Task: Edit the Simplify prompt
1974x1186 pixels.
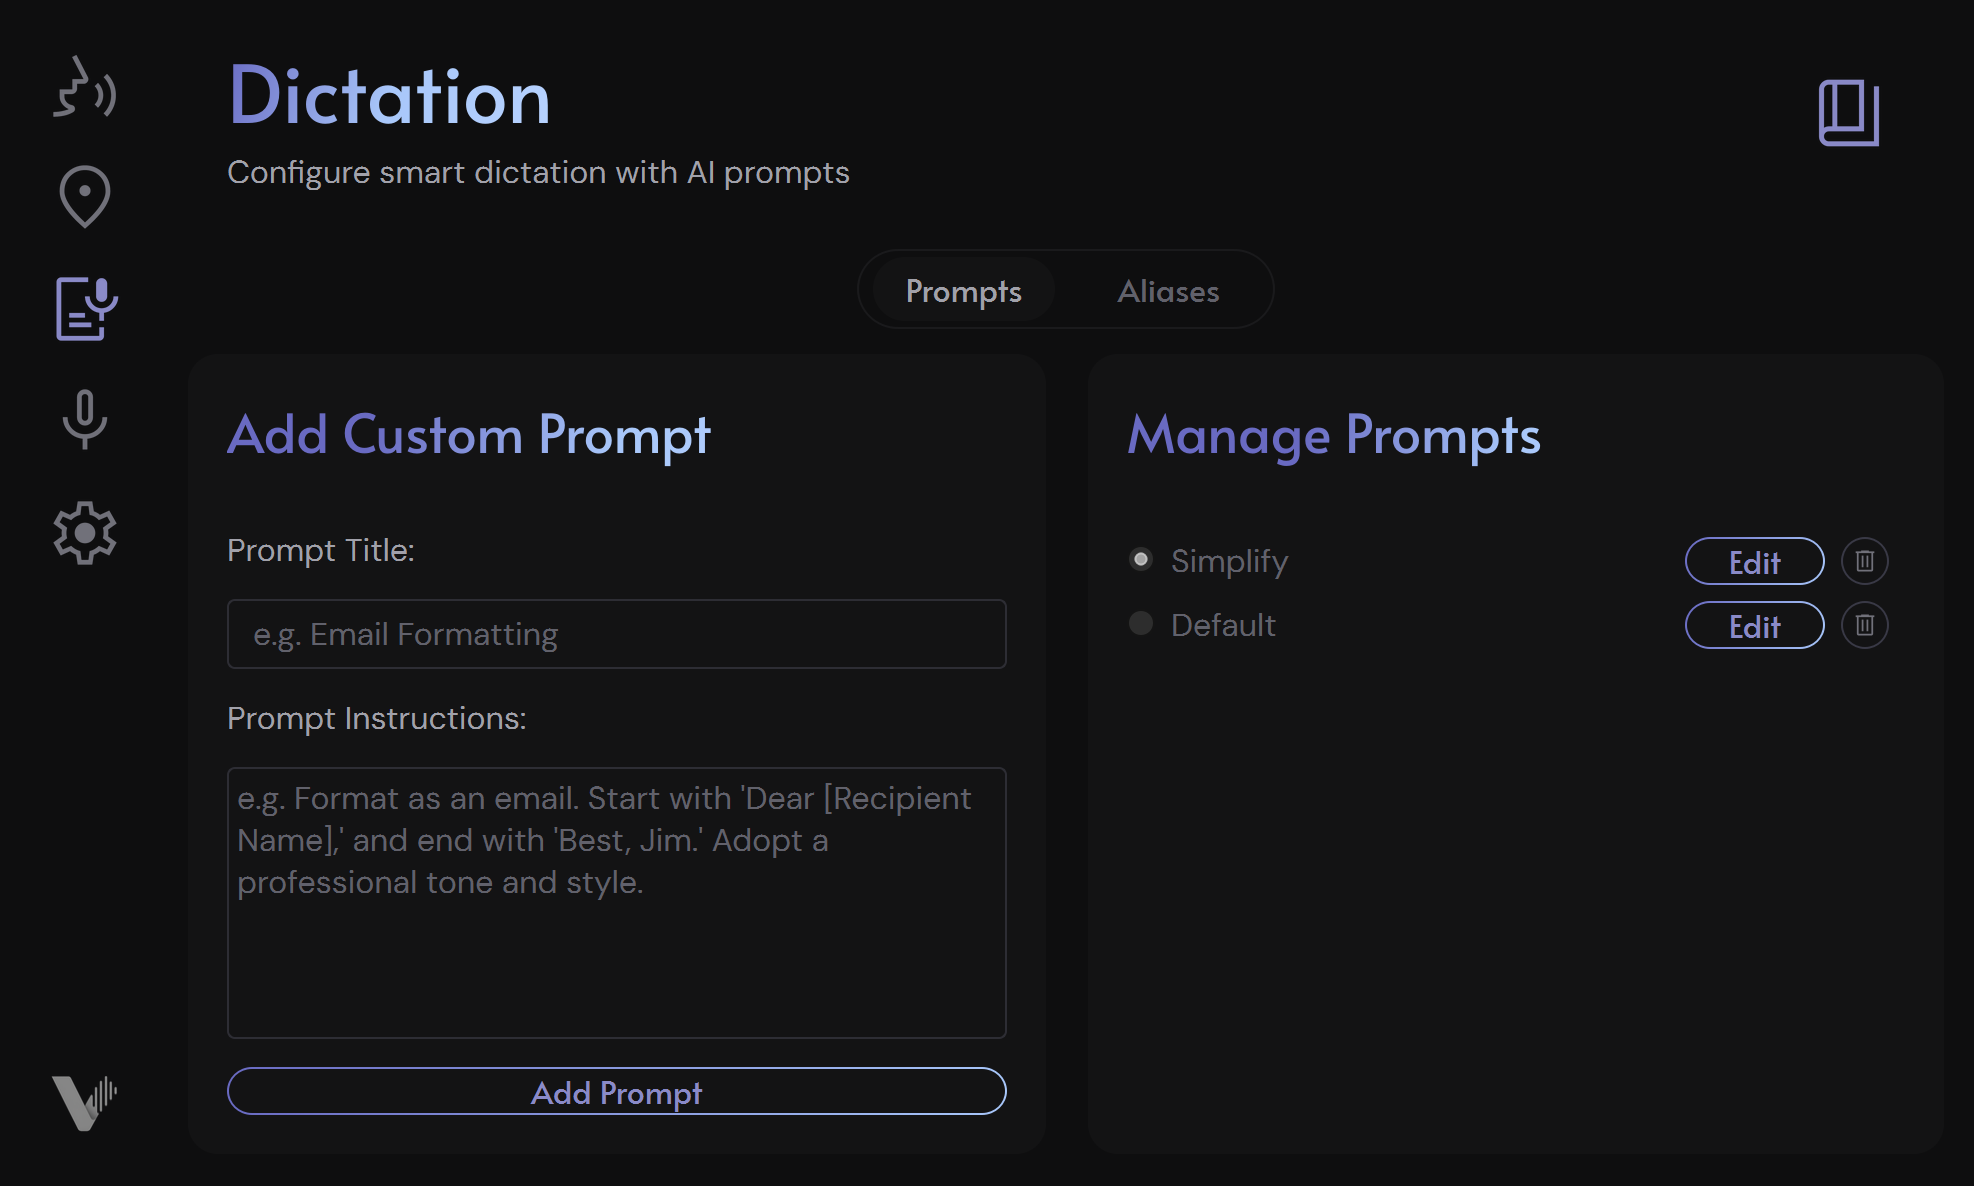Action: click(x=1753, y=561)
